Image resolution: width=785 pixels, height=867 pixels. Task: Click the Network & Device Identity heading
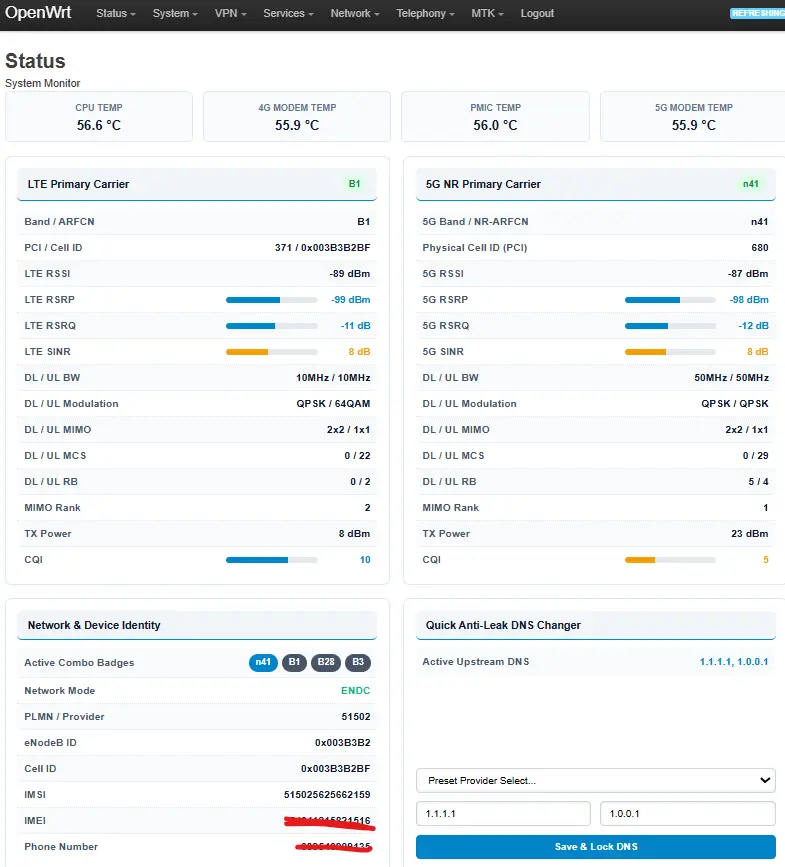(x=94, y=625)
